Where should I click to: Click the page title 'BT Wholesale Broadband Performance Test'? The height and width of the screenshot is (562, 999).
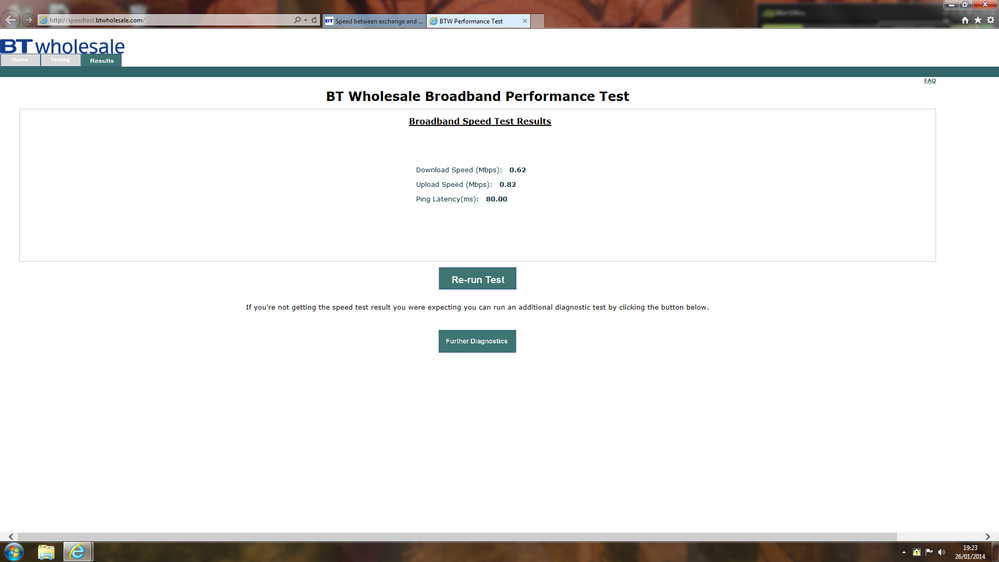477,96
